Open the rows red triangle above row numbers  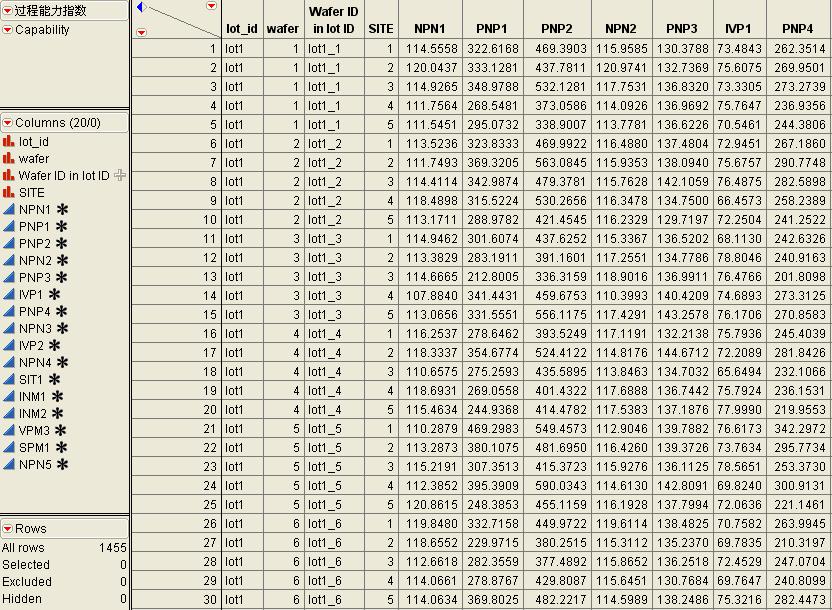click(141, 32)
